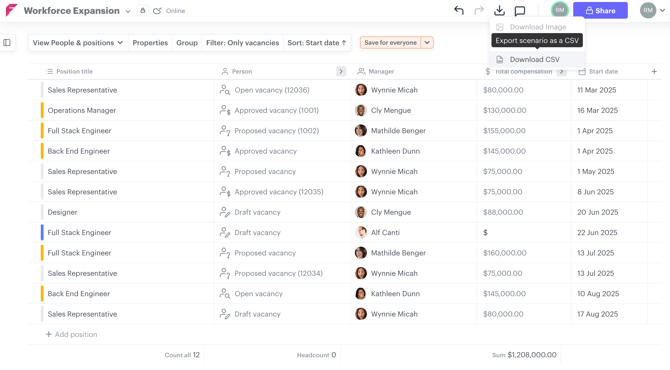Screen dimensions: 670x370
Task: Click the undo arrow icon
Action: click(x=459, y=11)
